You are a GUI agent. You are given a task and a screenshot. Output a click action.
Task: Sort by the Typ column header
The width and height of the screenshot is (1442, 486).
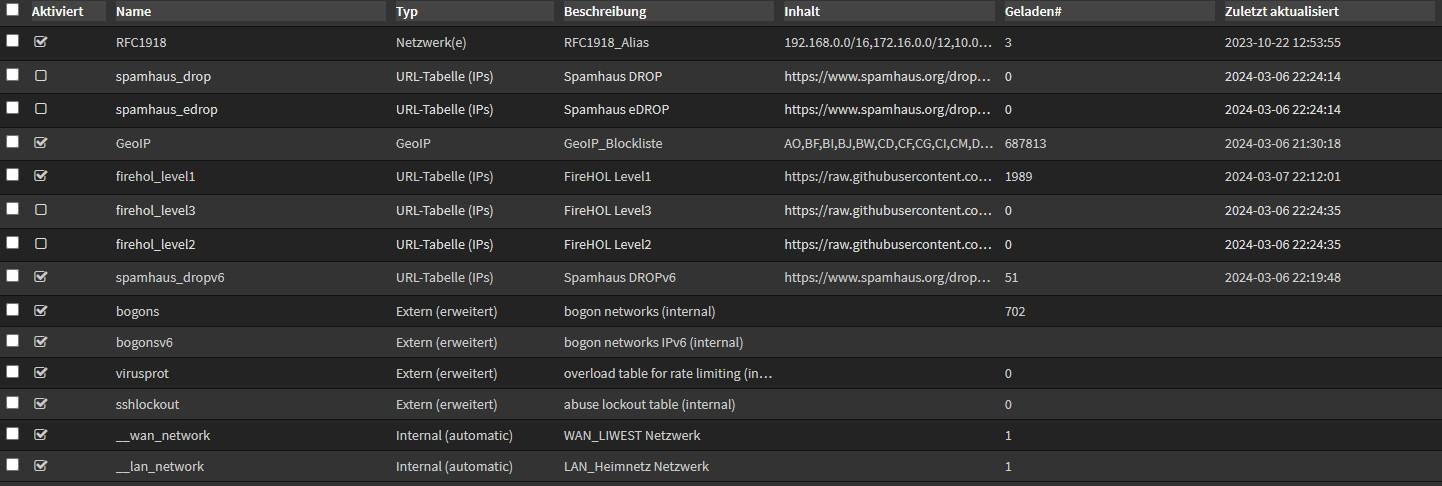(407, 12)
